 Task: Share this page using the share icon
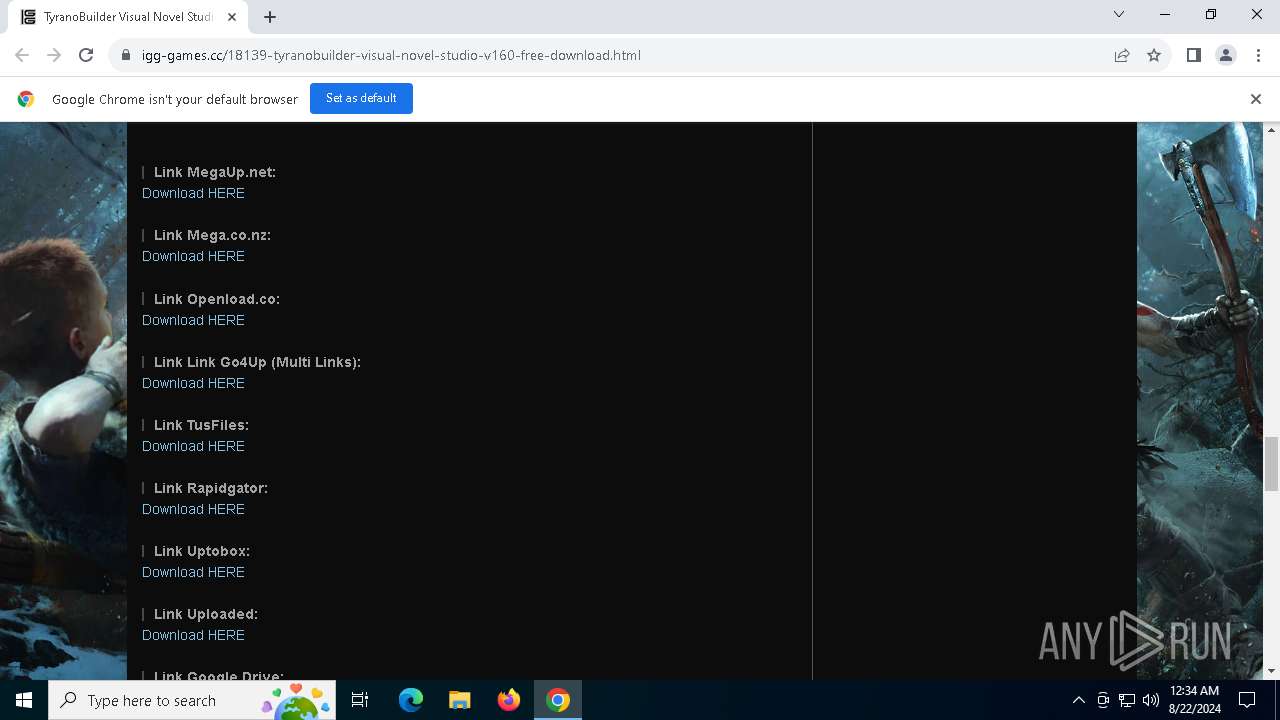pos(1122,55)
